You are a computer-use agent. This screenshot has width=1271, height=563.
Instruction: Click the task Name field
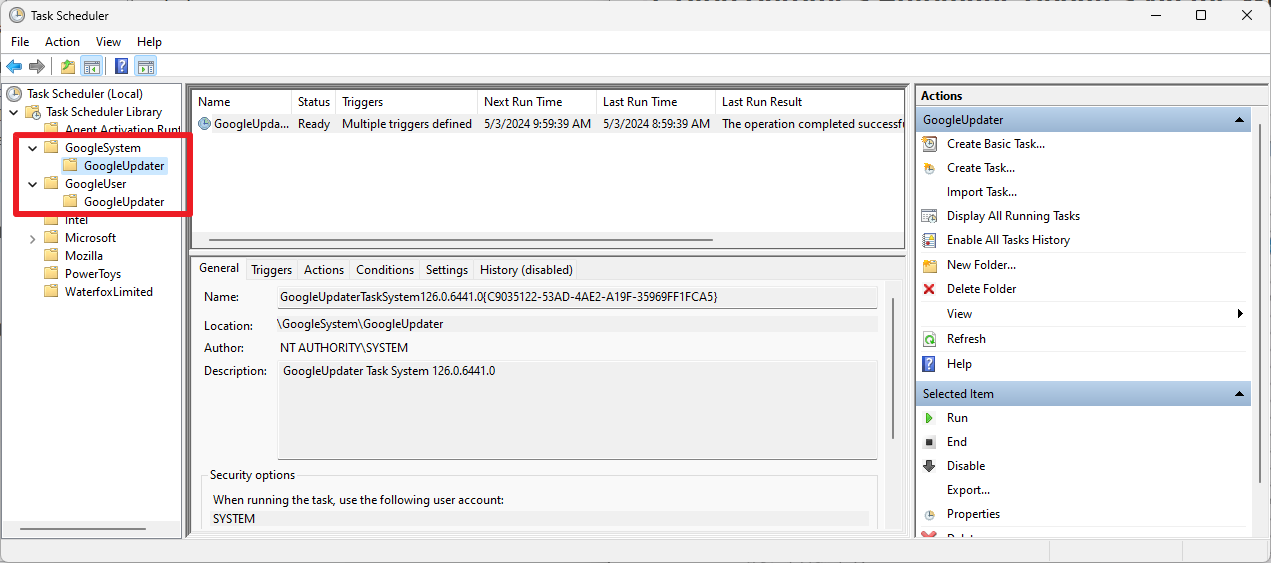click(x=577, y=297)
